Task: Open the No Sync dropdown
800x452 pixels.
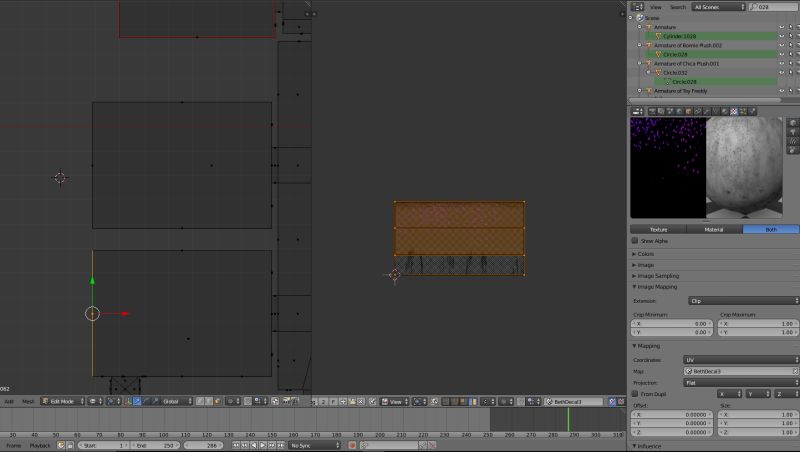Action: click(x=314, y=445)
